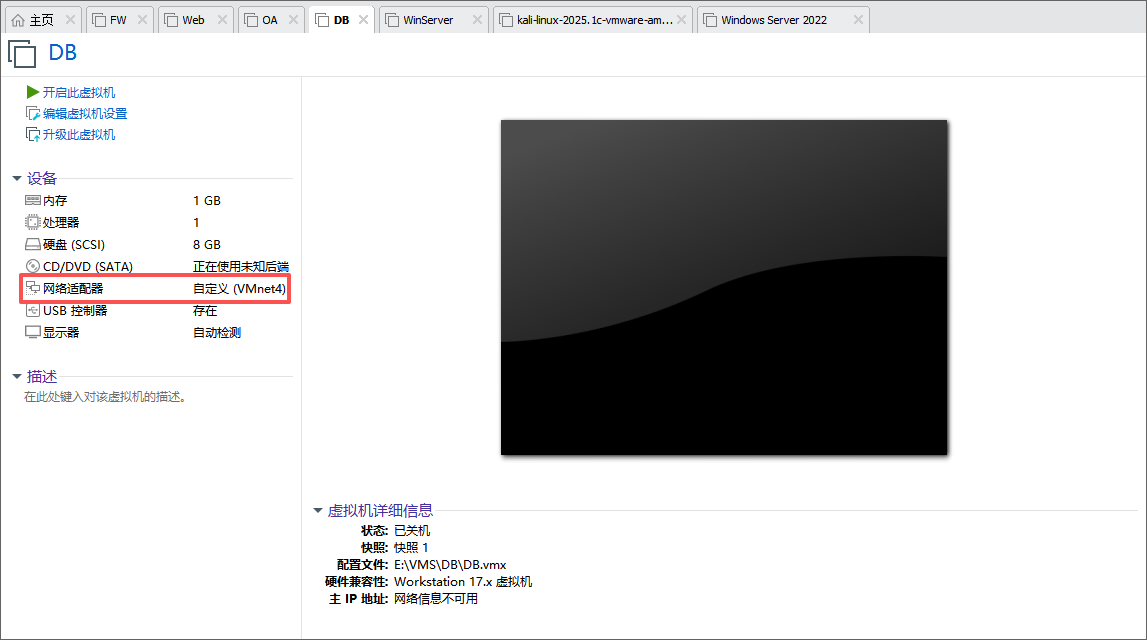
Task: Click the 1 GB memory value
Action: coord(207,200)
